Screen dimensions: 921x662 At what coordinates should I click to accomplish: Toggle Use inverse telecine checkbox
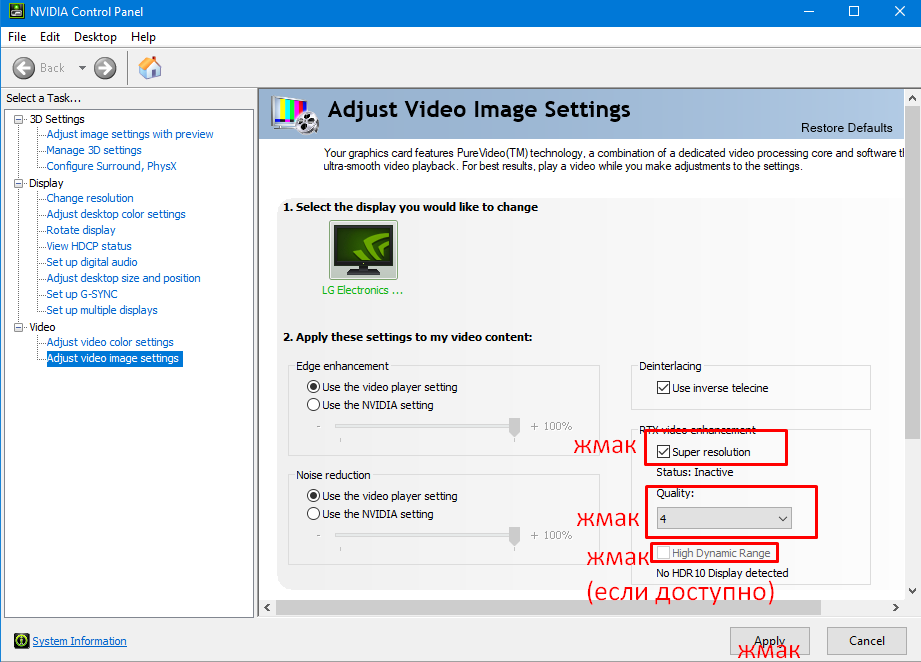click(x=663, y=388)
